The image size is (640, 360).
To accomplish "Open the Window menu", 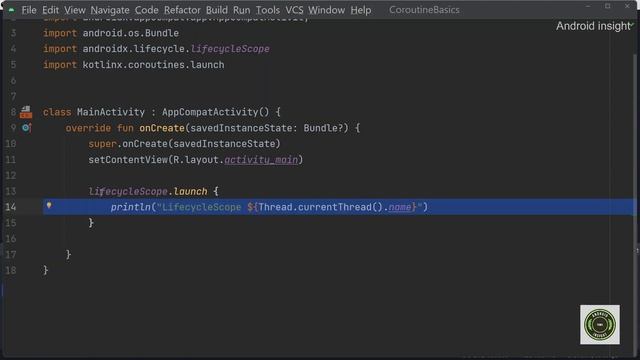I will pyautogui.click(x=326, y=10).
